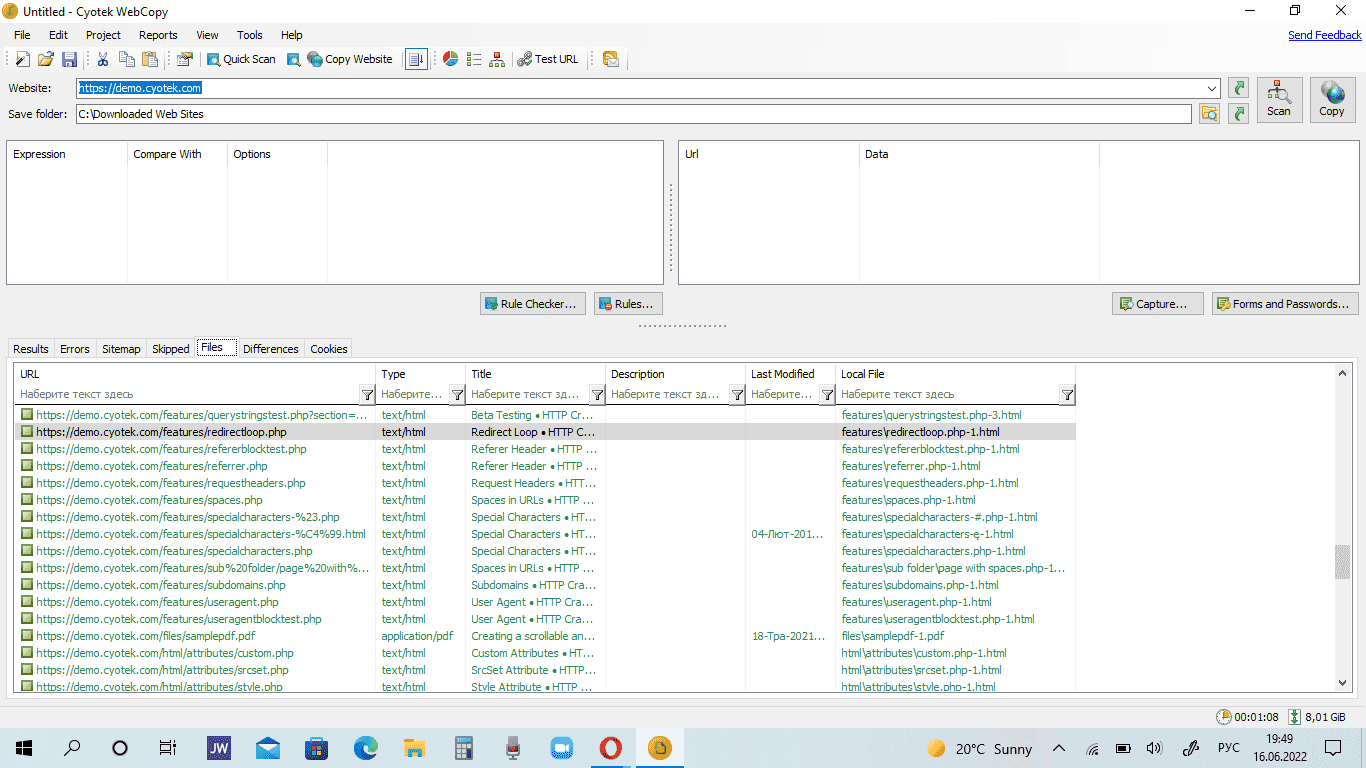Click the scissors cut icon
Screen dimensions: 1366x768
(x=102, y=59)
